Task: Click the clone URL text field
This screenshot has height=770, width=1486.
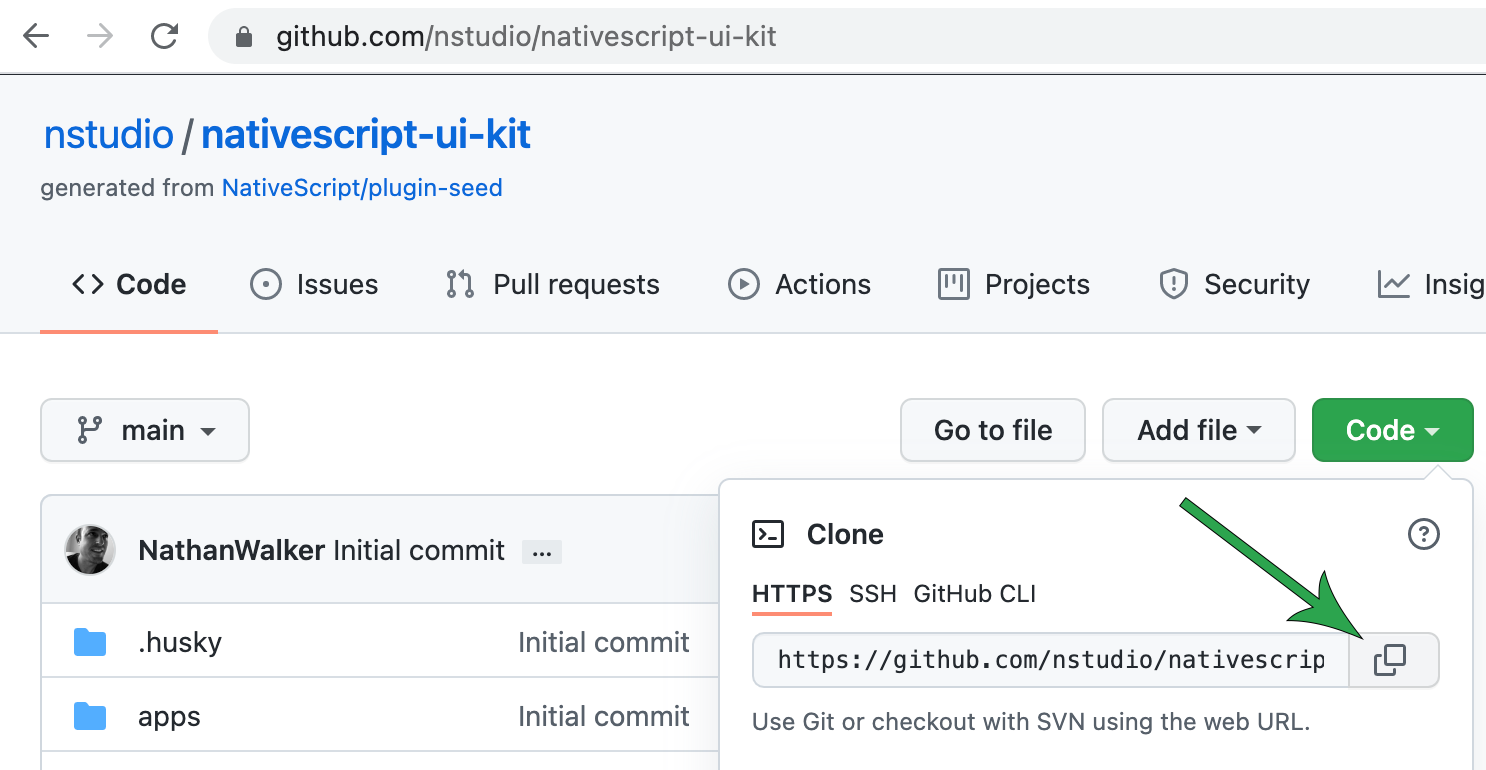Action: 1051,660
